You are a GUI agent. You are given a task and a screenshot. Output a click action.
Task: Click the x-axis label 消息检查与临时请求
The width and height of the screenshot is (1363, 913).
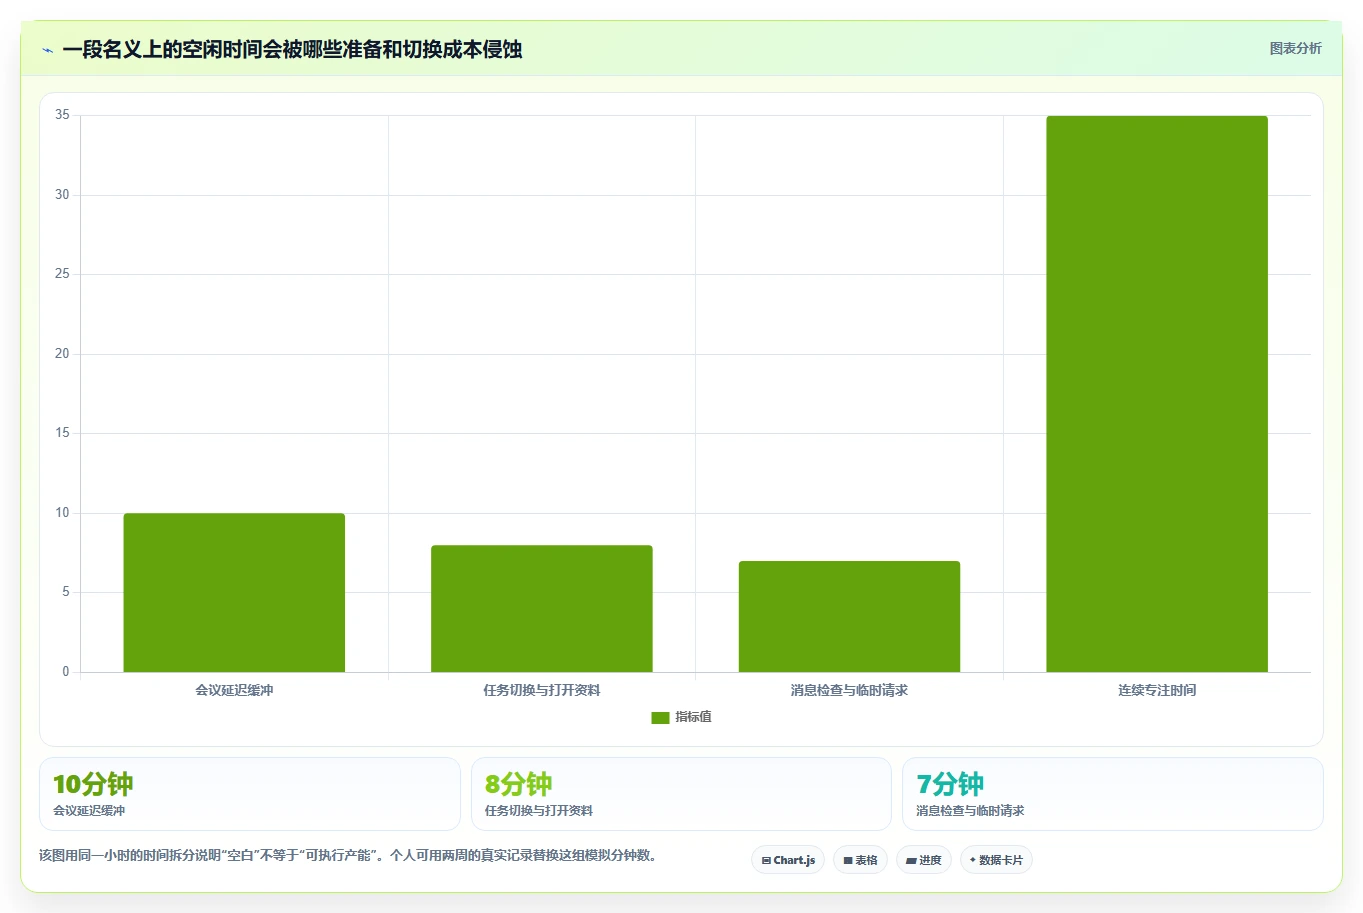point(849,690)
